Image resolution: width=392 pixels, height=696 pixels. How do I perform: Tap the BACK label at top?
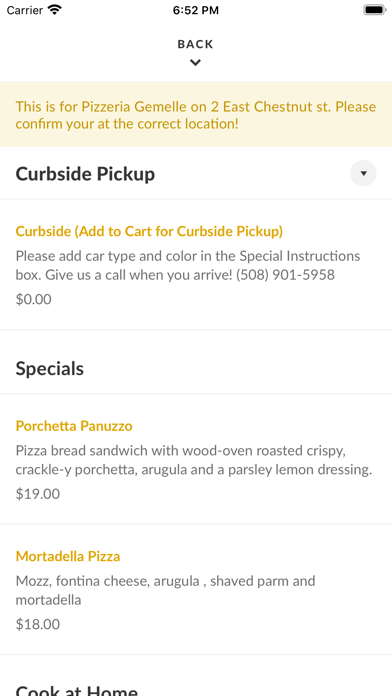coord(195,44)
